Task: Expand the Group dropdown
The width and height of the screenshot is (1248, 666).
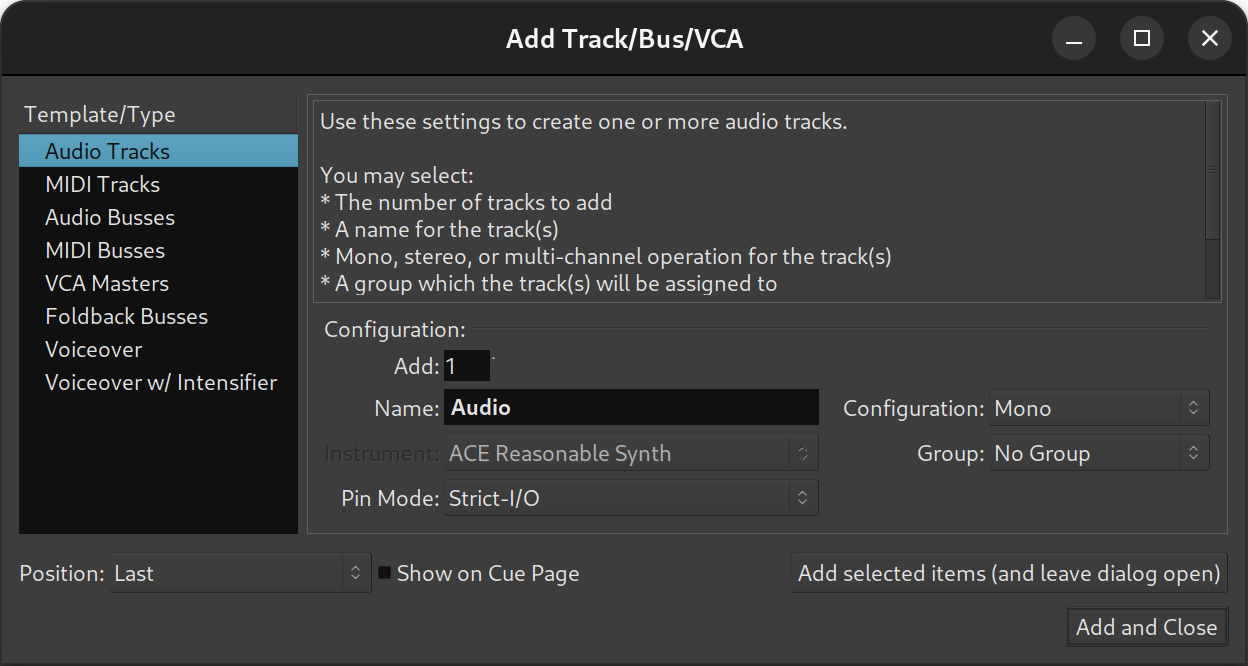Action: click(1099, 453)
